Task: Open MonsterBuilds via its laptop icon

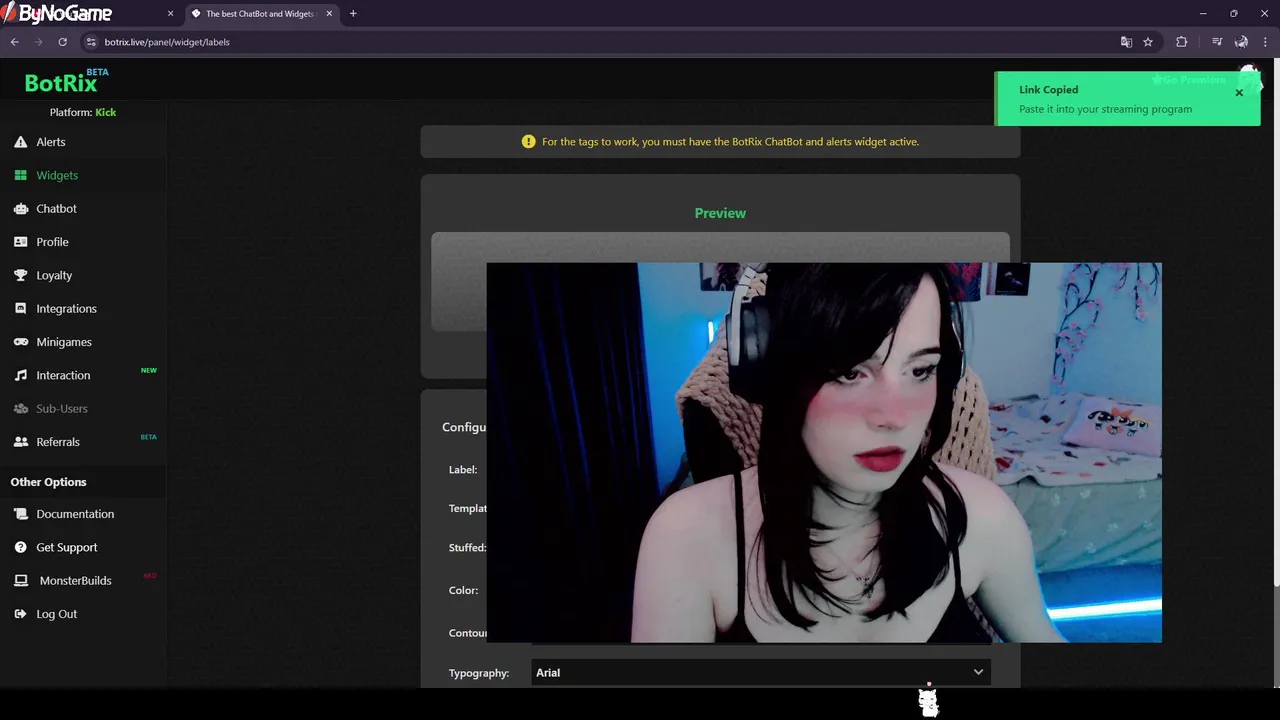Action: click(x=20, y=580)
